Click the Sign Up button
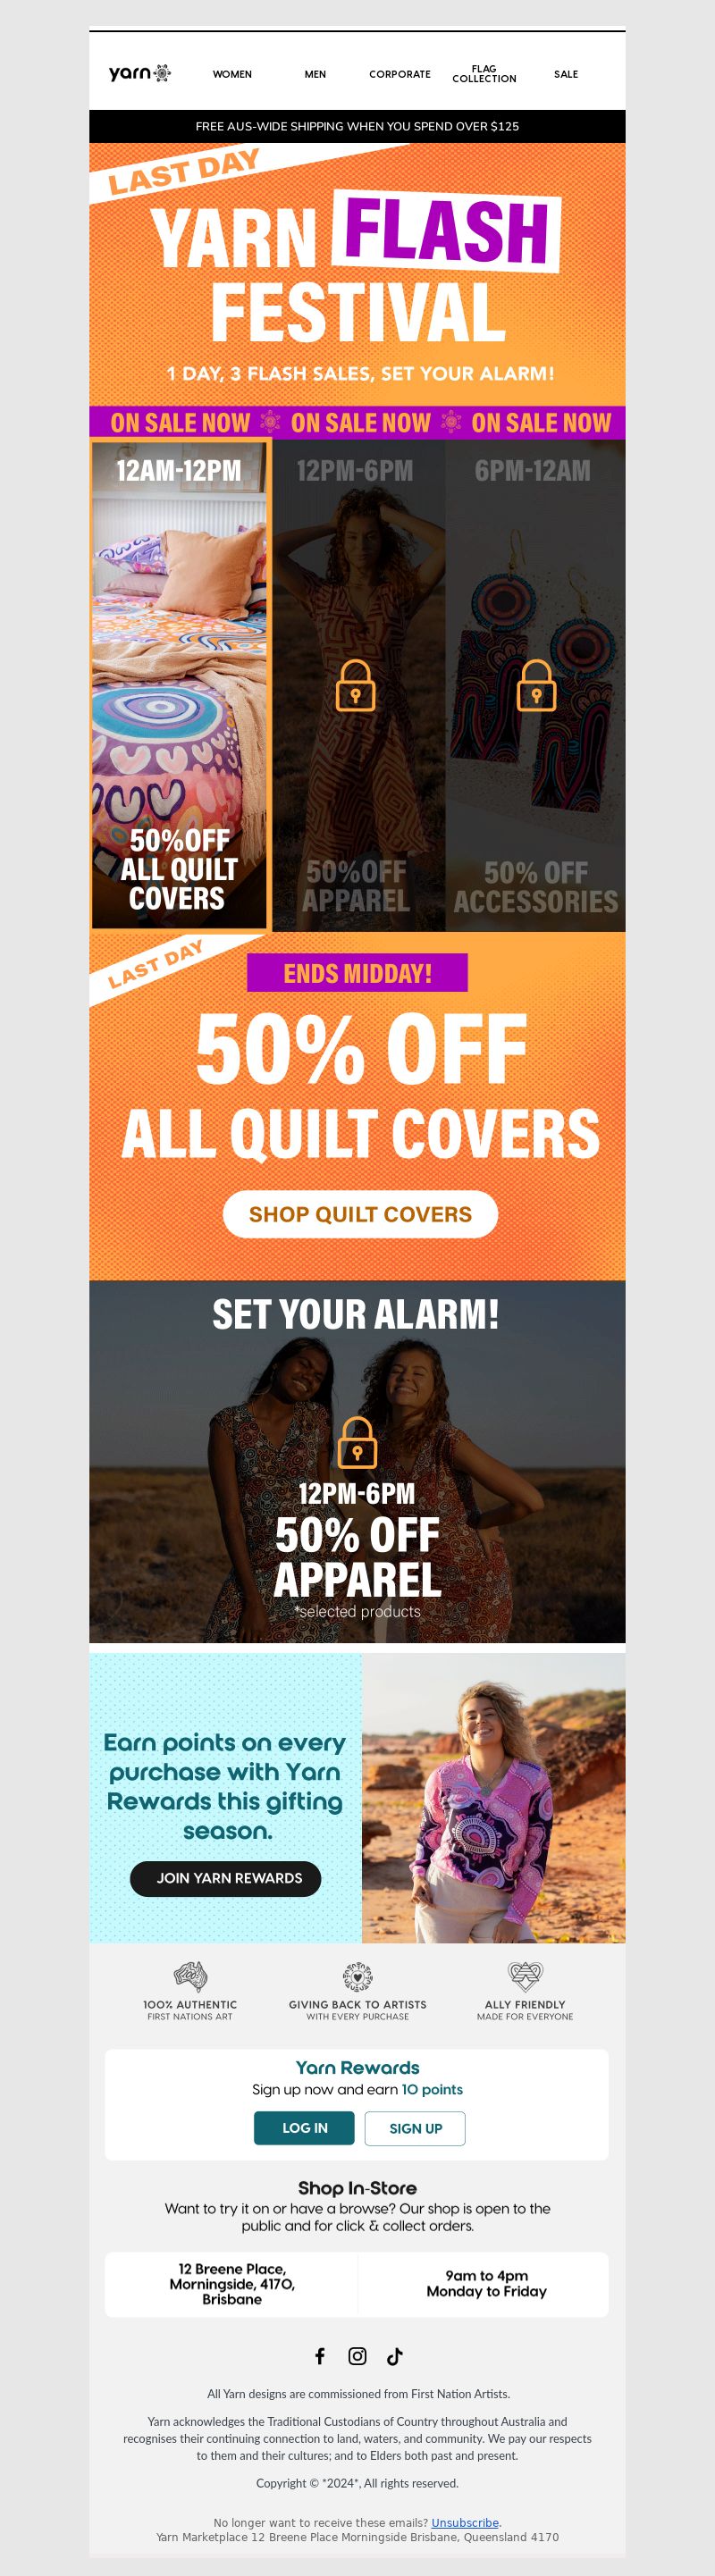 (415, 2128)
